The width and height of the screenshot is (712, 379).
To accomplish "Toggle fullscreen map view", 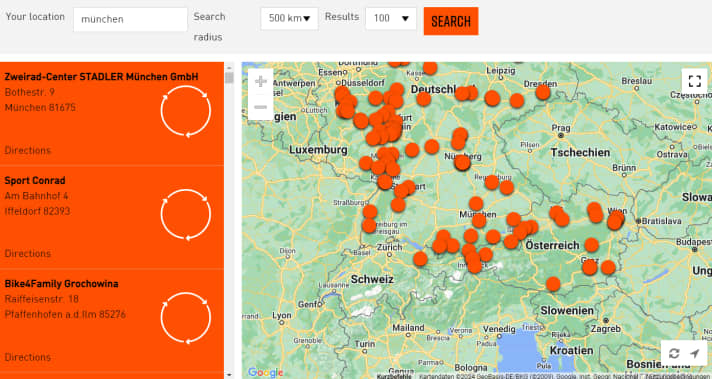I will click(694, 81).
